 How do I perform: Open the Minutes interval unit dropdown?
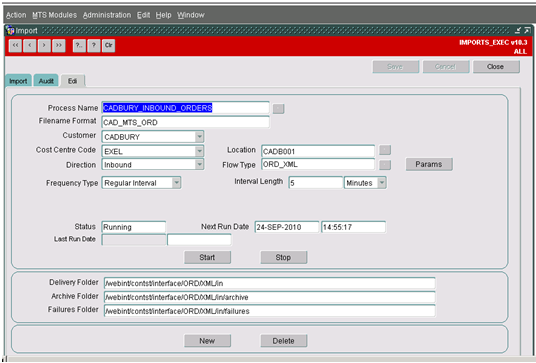[382, 183]
